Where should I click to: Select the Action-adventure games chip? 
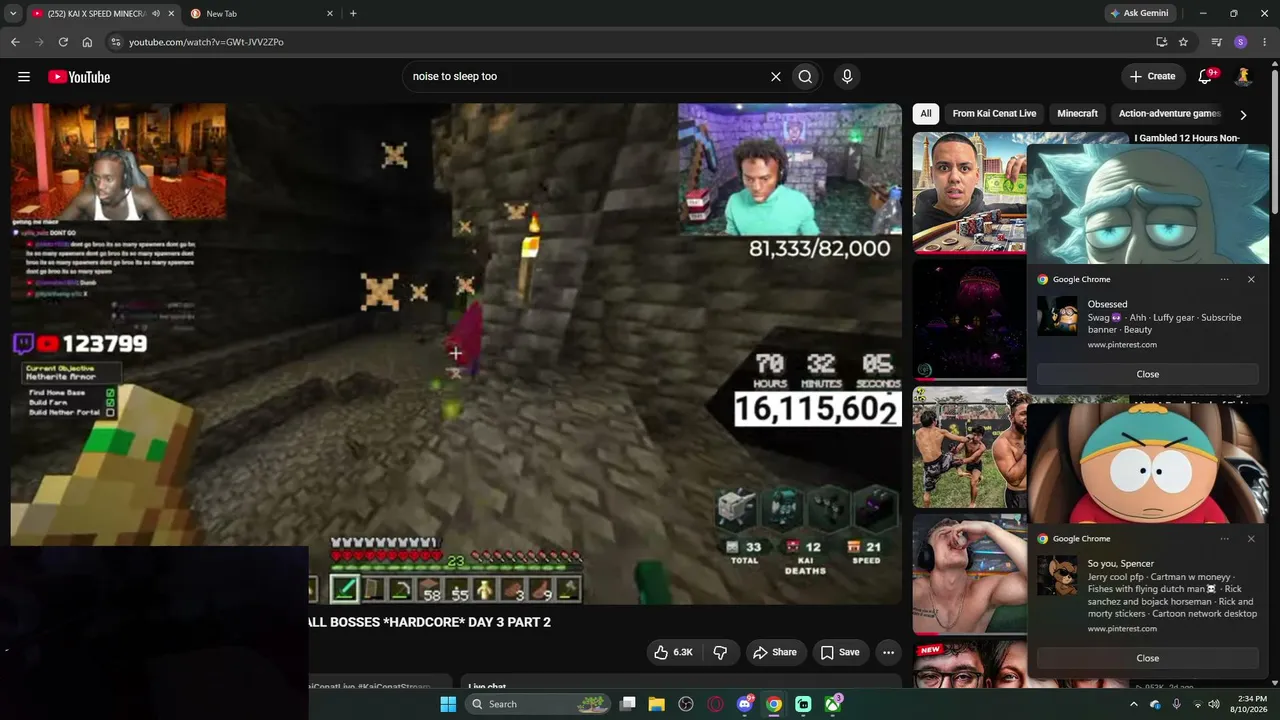coord(1169,114)
